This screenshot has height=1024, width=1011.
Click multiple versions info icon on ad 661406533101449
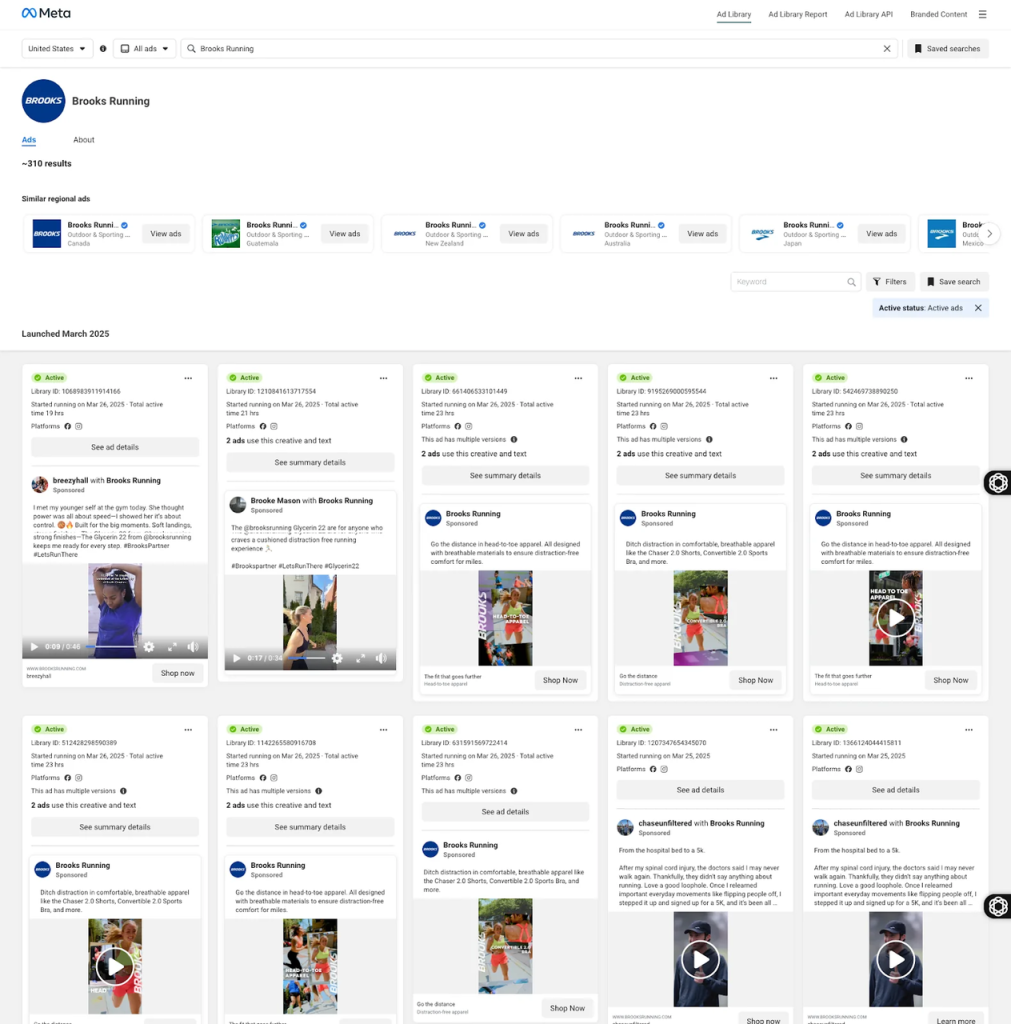(x=514, y=440)
